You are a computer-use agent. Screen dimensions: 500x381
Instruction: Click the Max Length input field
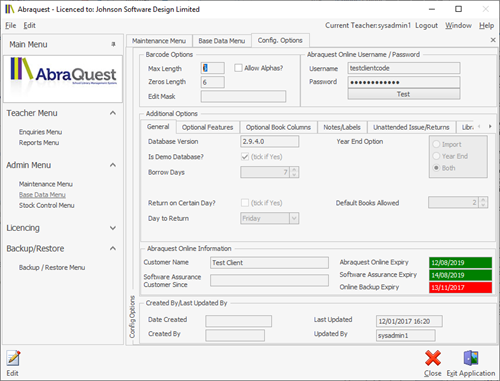(213, 68)
